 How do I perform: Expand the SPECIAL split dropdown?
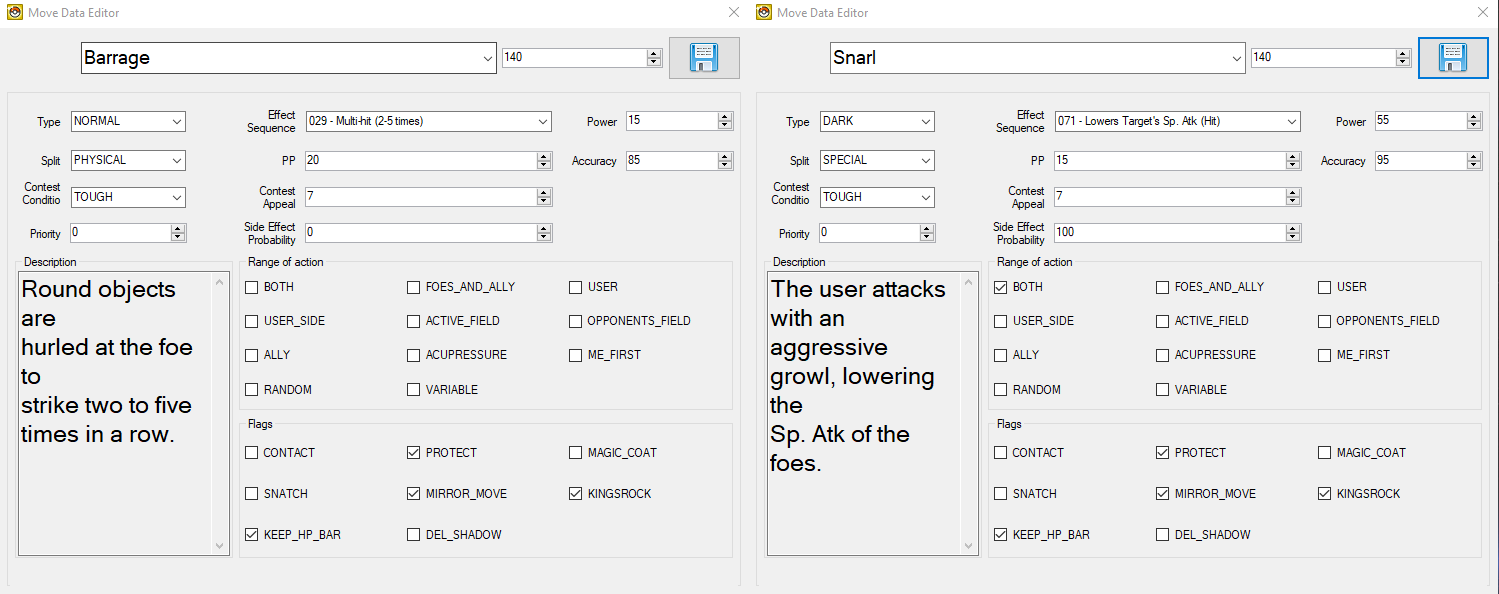(x=926, y=161)
